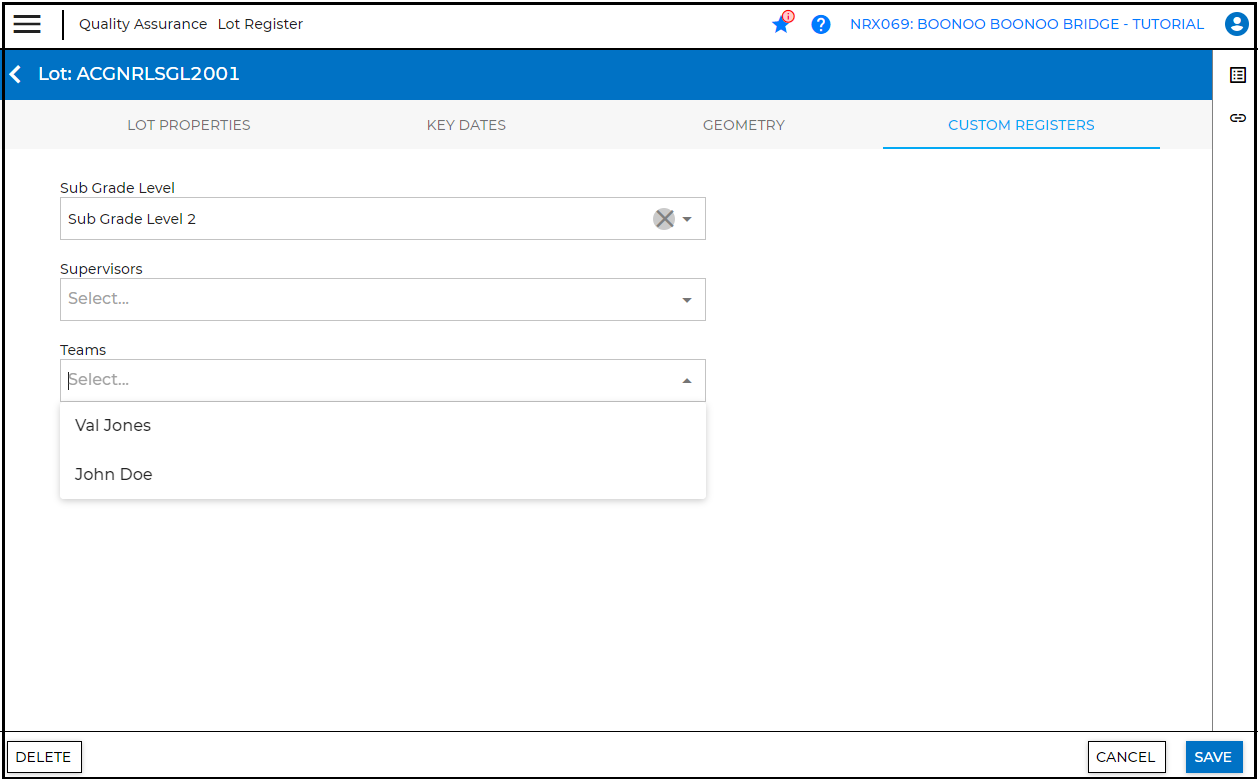
Task: Switch to the Lot Properties tab
Action: (189, 125)
